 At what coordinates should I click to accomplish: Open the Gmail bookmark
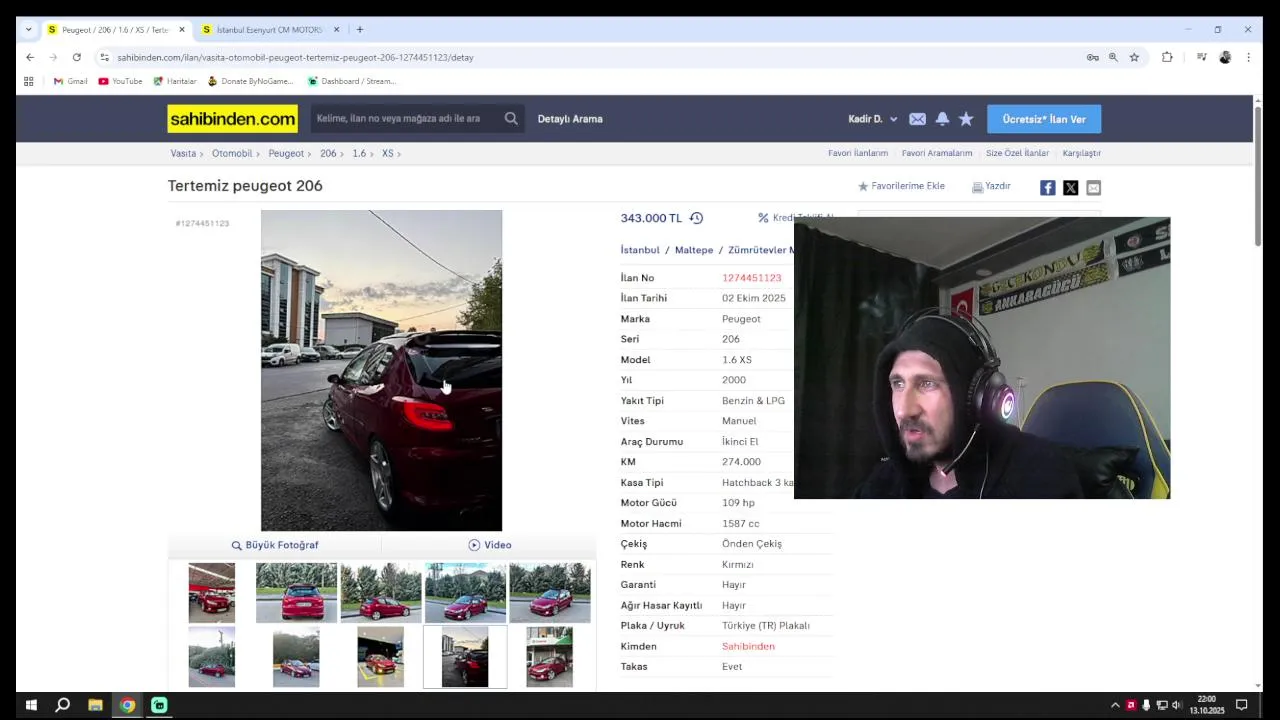click(71, 81)
